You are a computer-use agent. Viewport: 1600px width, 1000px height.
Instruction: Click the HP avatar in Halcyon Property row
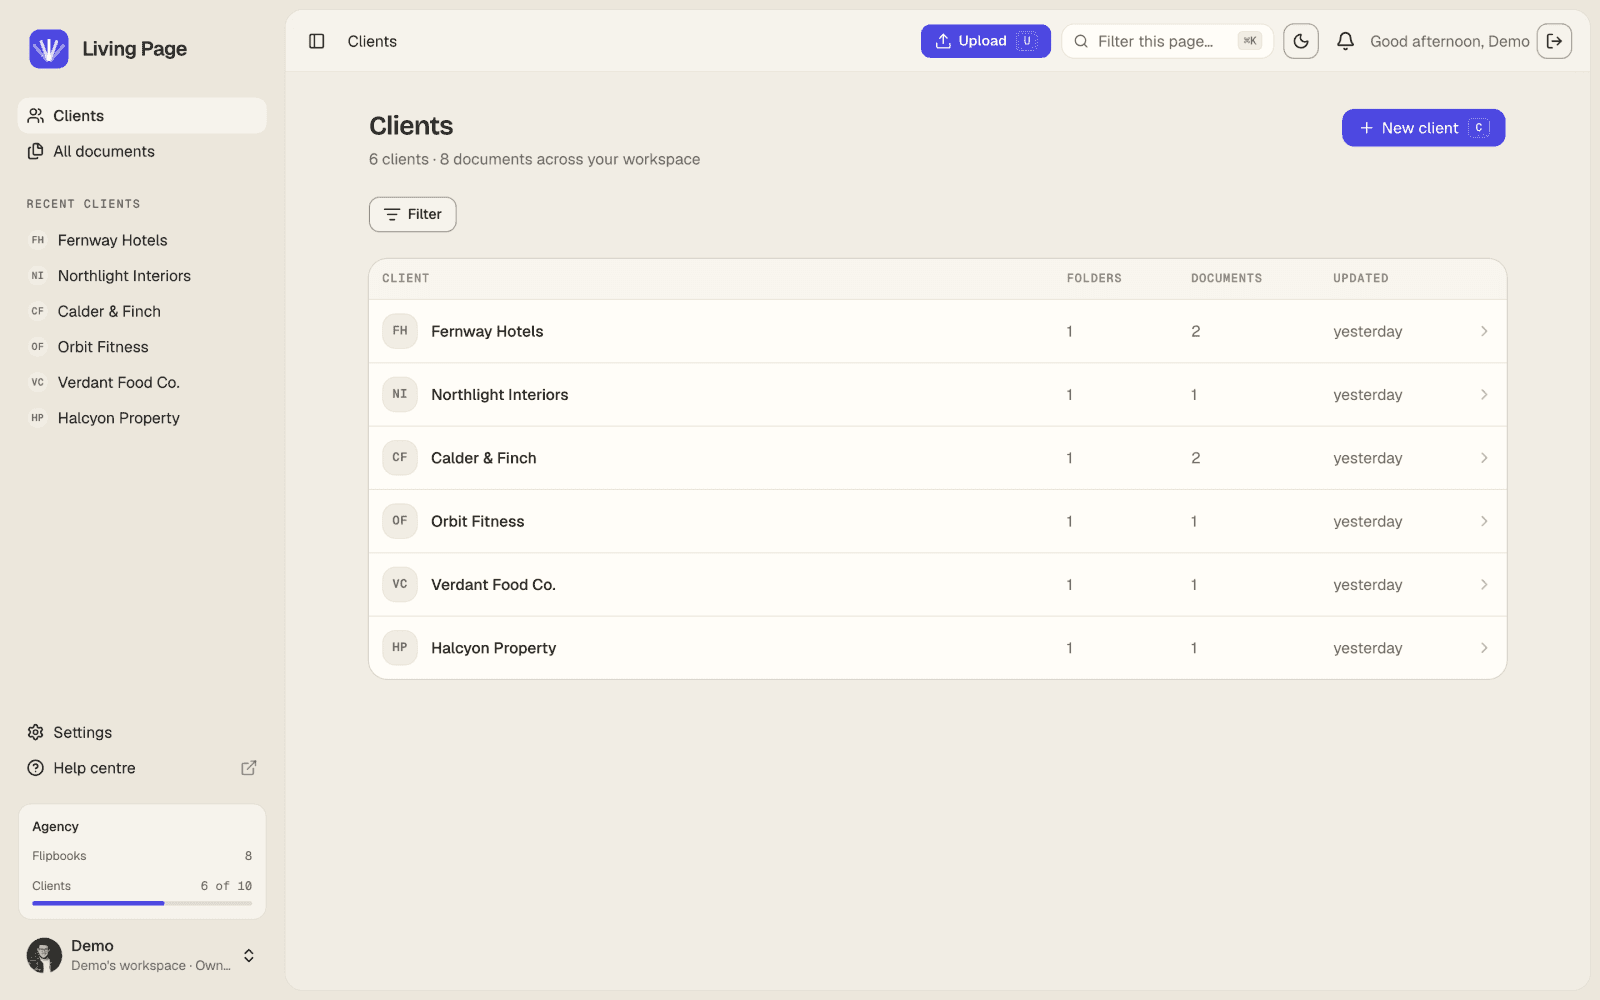coord(400,648)
